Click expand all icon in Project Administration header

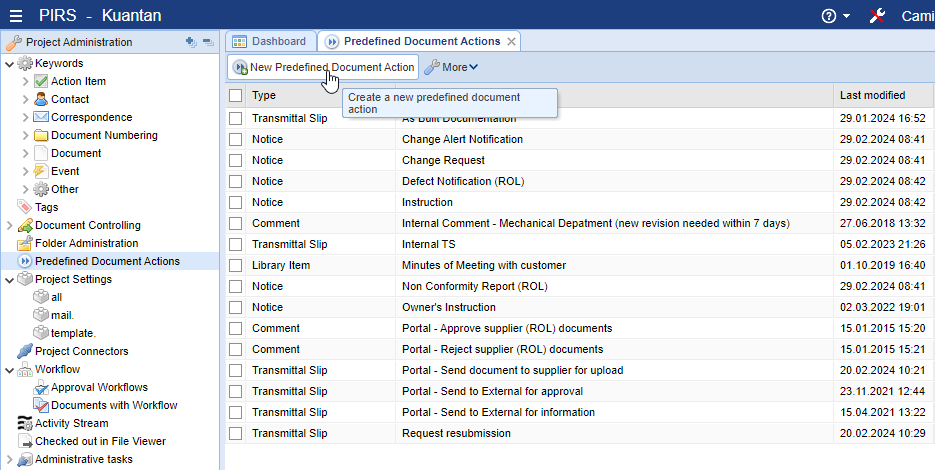pyautogui.click(x=191, y=42)
